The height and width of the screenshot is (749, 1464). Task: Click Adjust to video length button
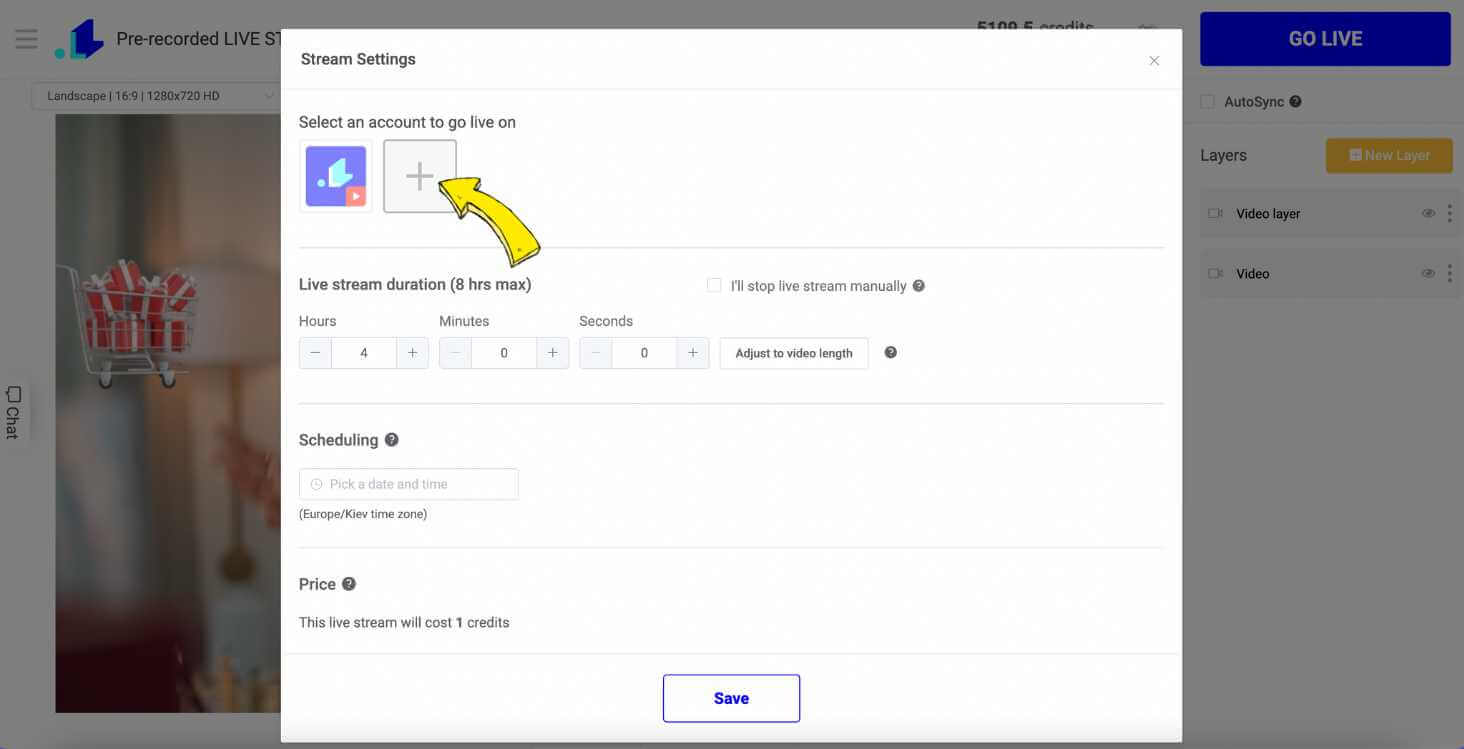(794, 353)
